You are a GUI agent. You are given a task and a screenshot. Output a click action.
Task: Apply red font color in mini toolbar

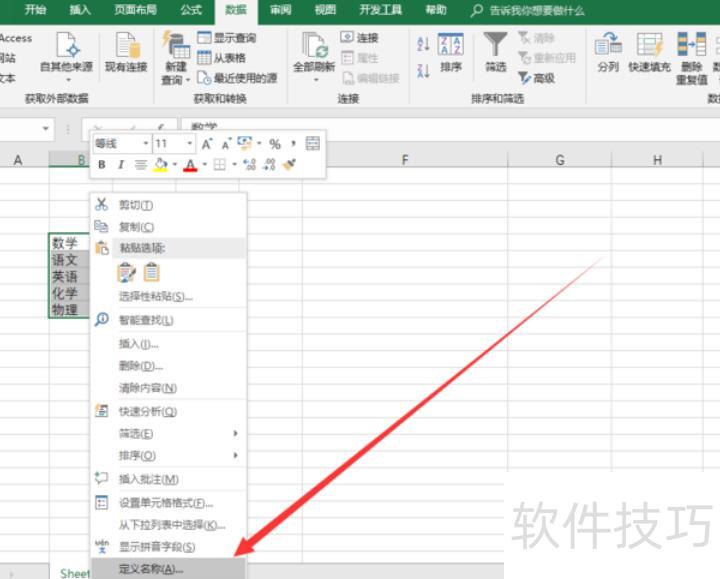191,164
